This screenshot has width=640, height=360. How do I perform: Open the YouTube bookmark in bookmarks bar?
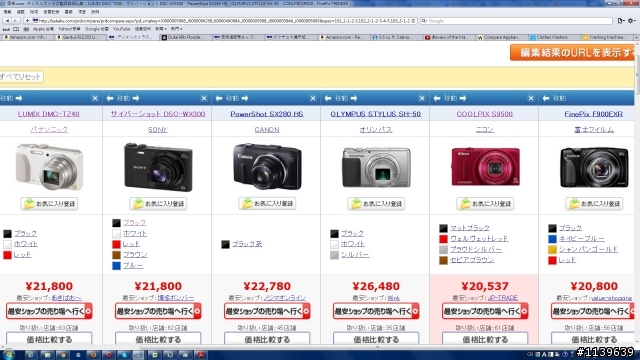coord(121,29)
